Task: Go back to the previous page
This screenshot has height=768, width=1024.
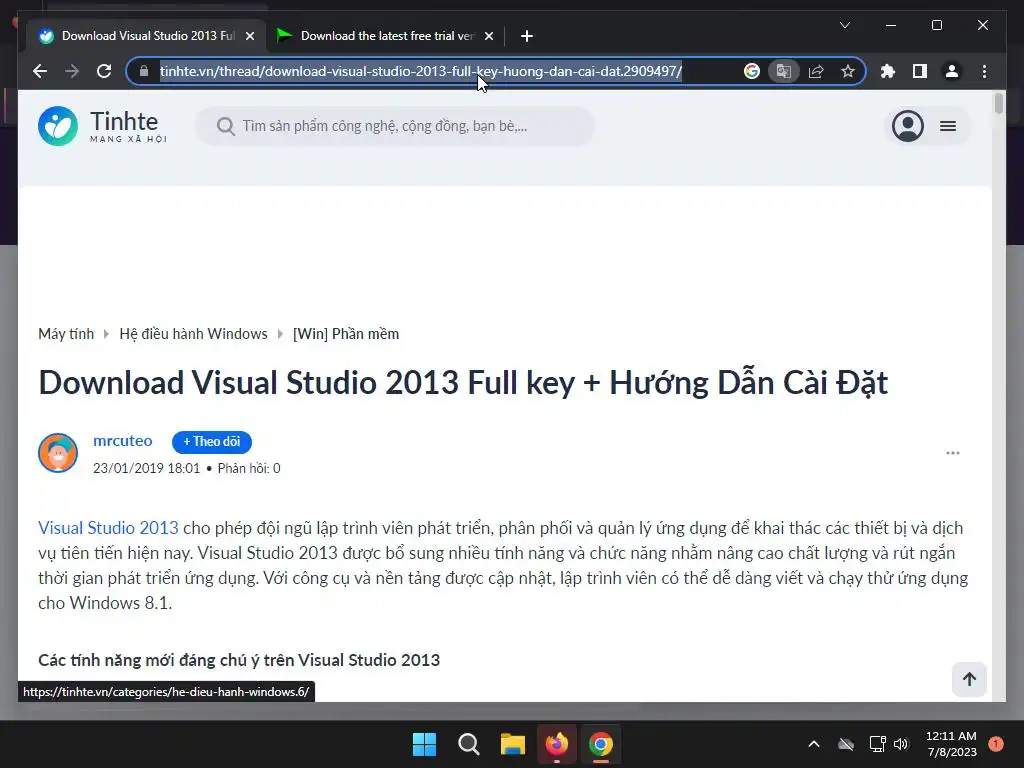Action: (x=40, y=71)
